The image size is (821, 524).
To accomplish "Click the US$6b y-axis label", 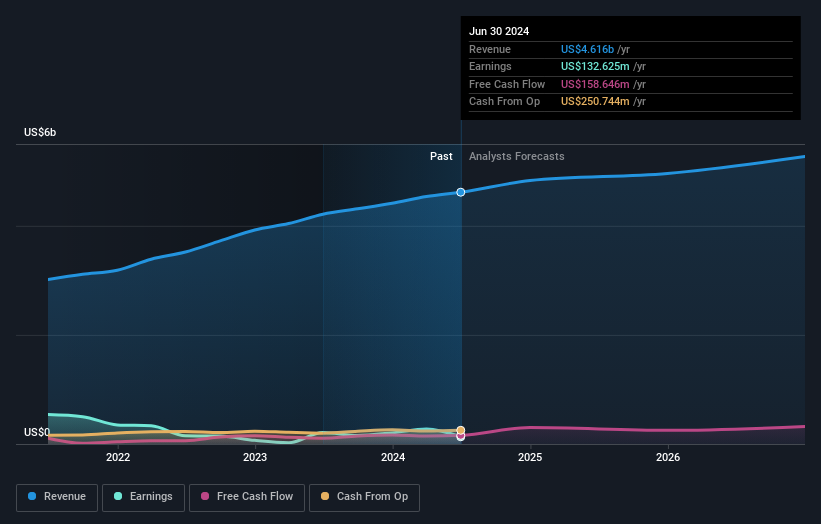I will tap(40, 132).
